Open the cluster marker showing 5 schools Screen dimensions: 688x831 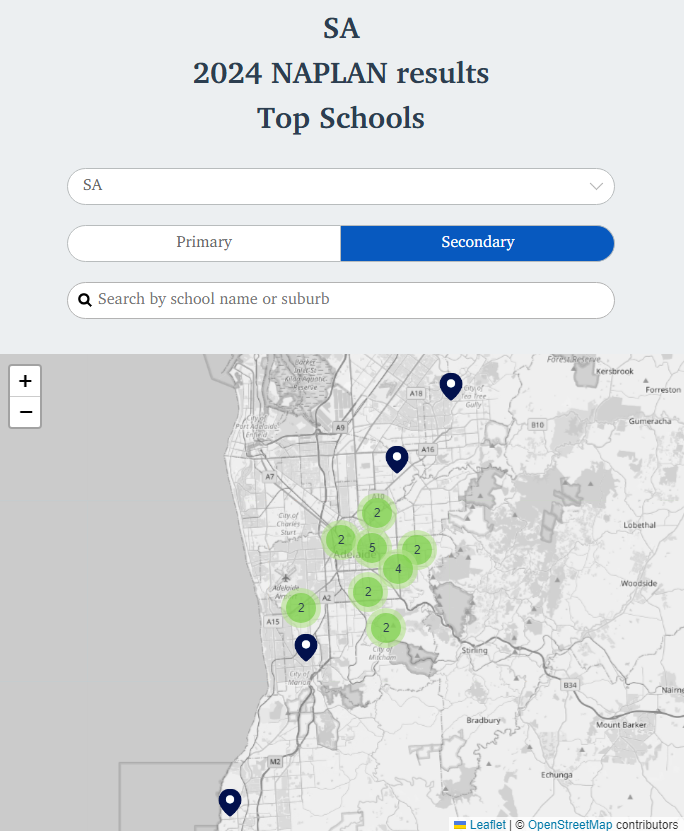[372, 547]
